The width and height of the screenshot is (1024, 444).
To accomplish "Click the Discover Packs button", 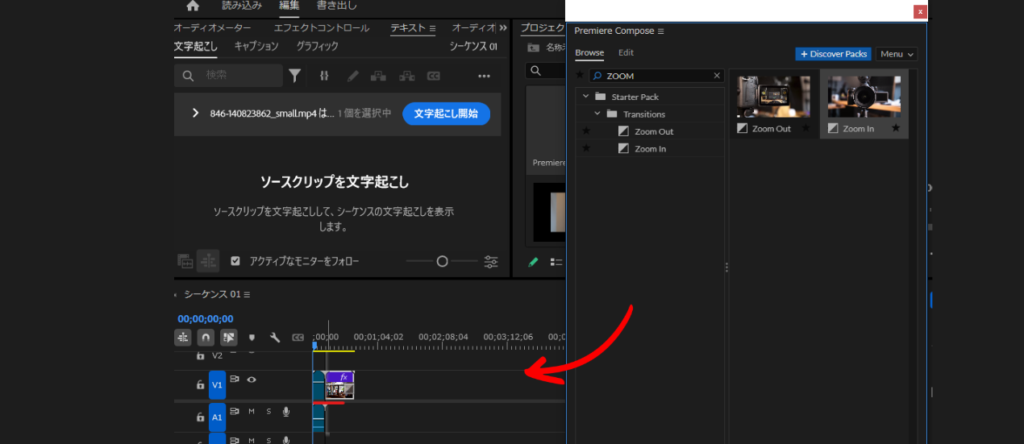I will click(833, 54).
